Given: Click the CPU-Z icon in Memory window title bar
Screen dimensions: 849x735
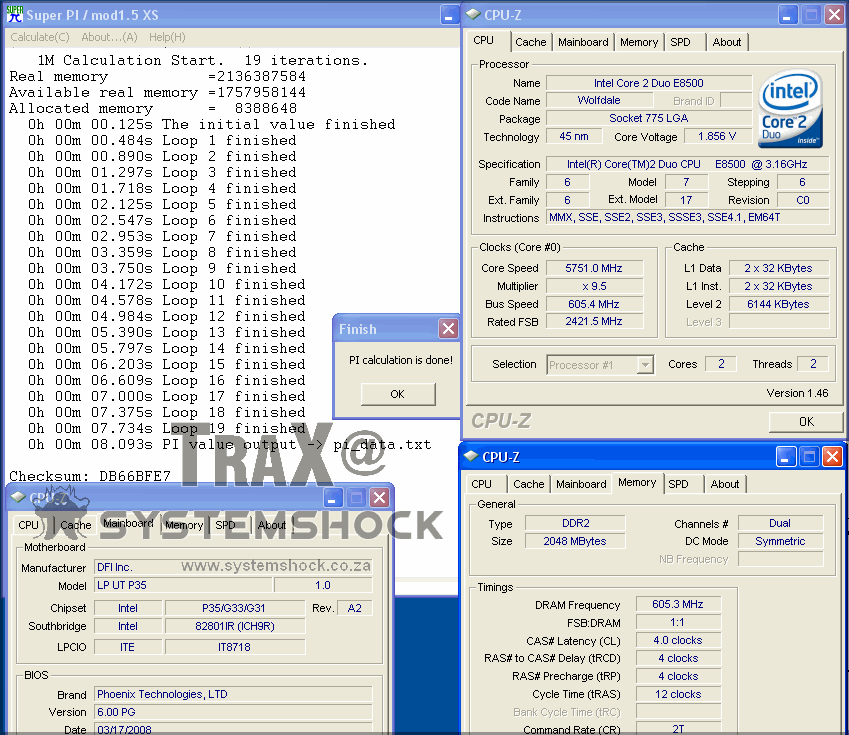Looking at the screenshot, I should [471, 457].
